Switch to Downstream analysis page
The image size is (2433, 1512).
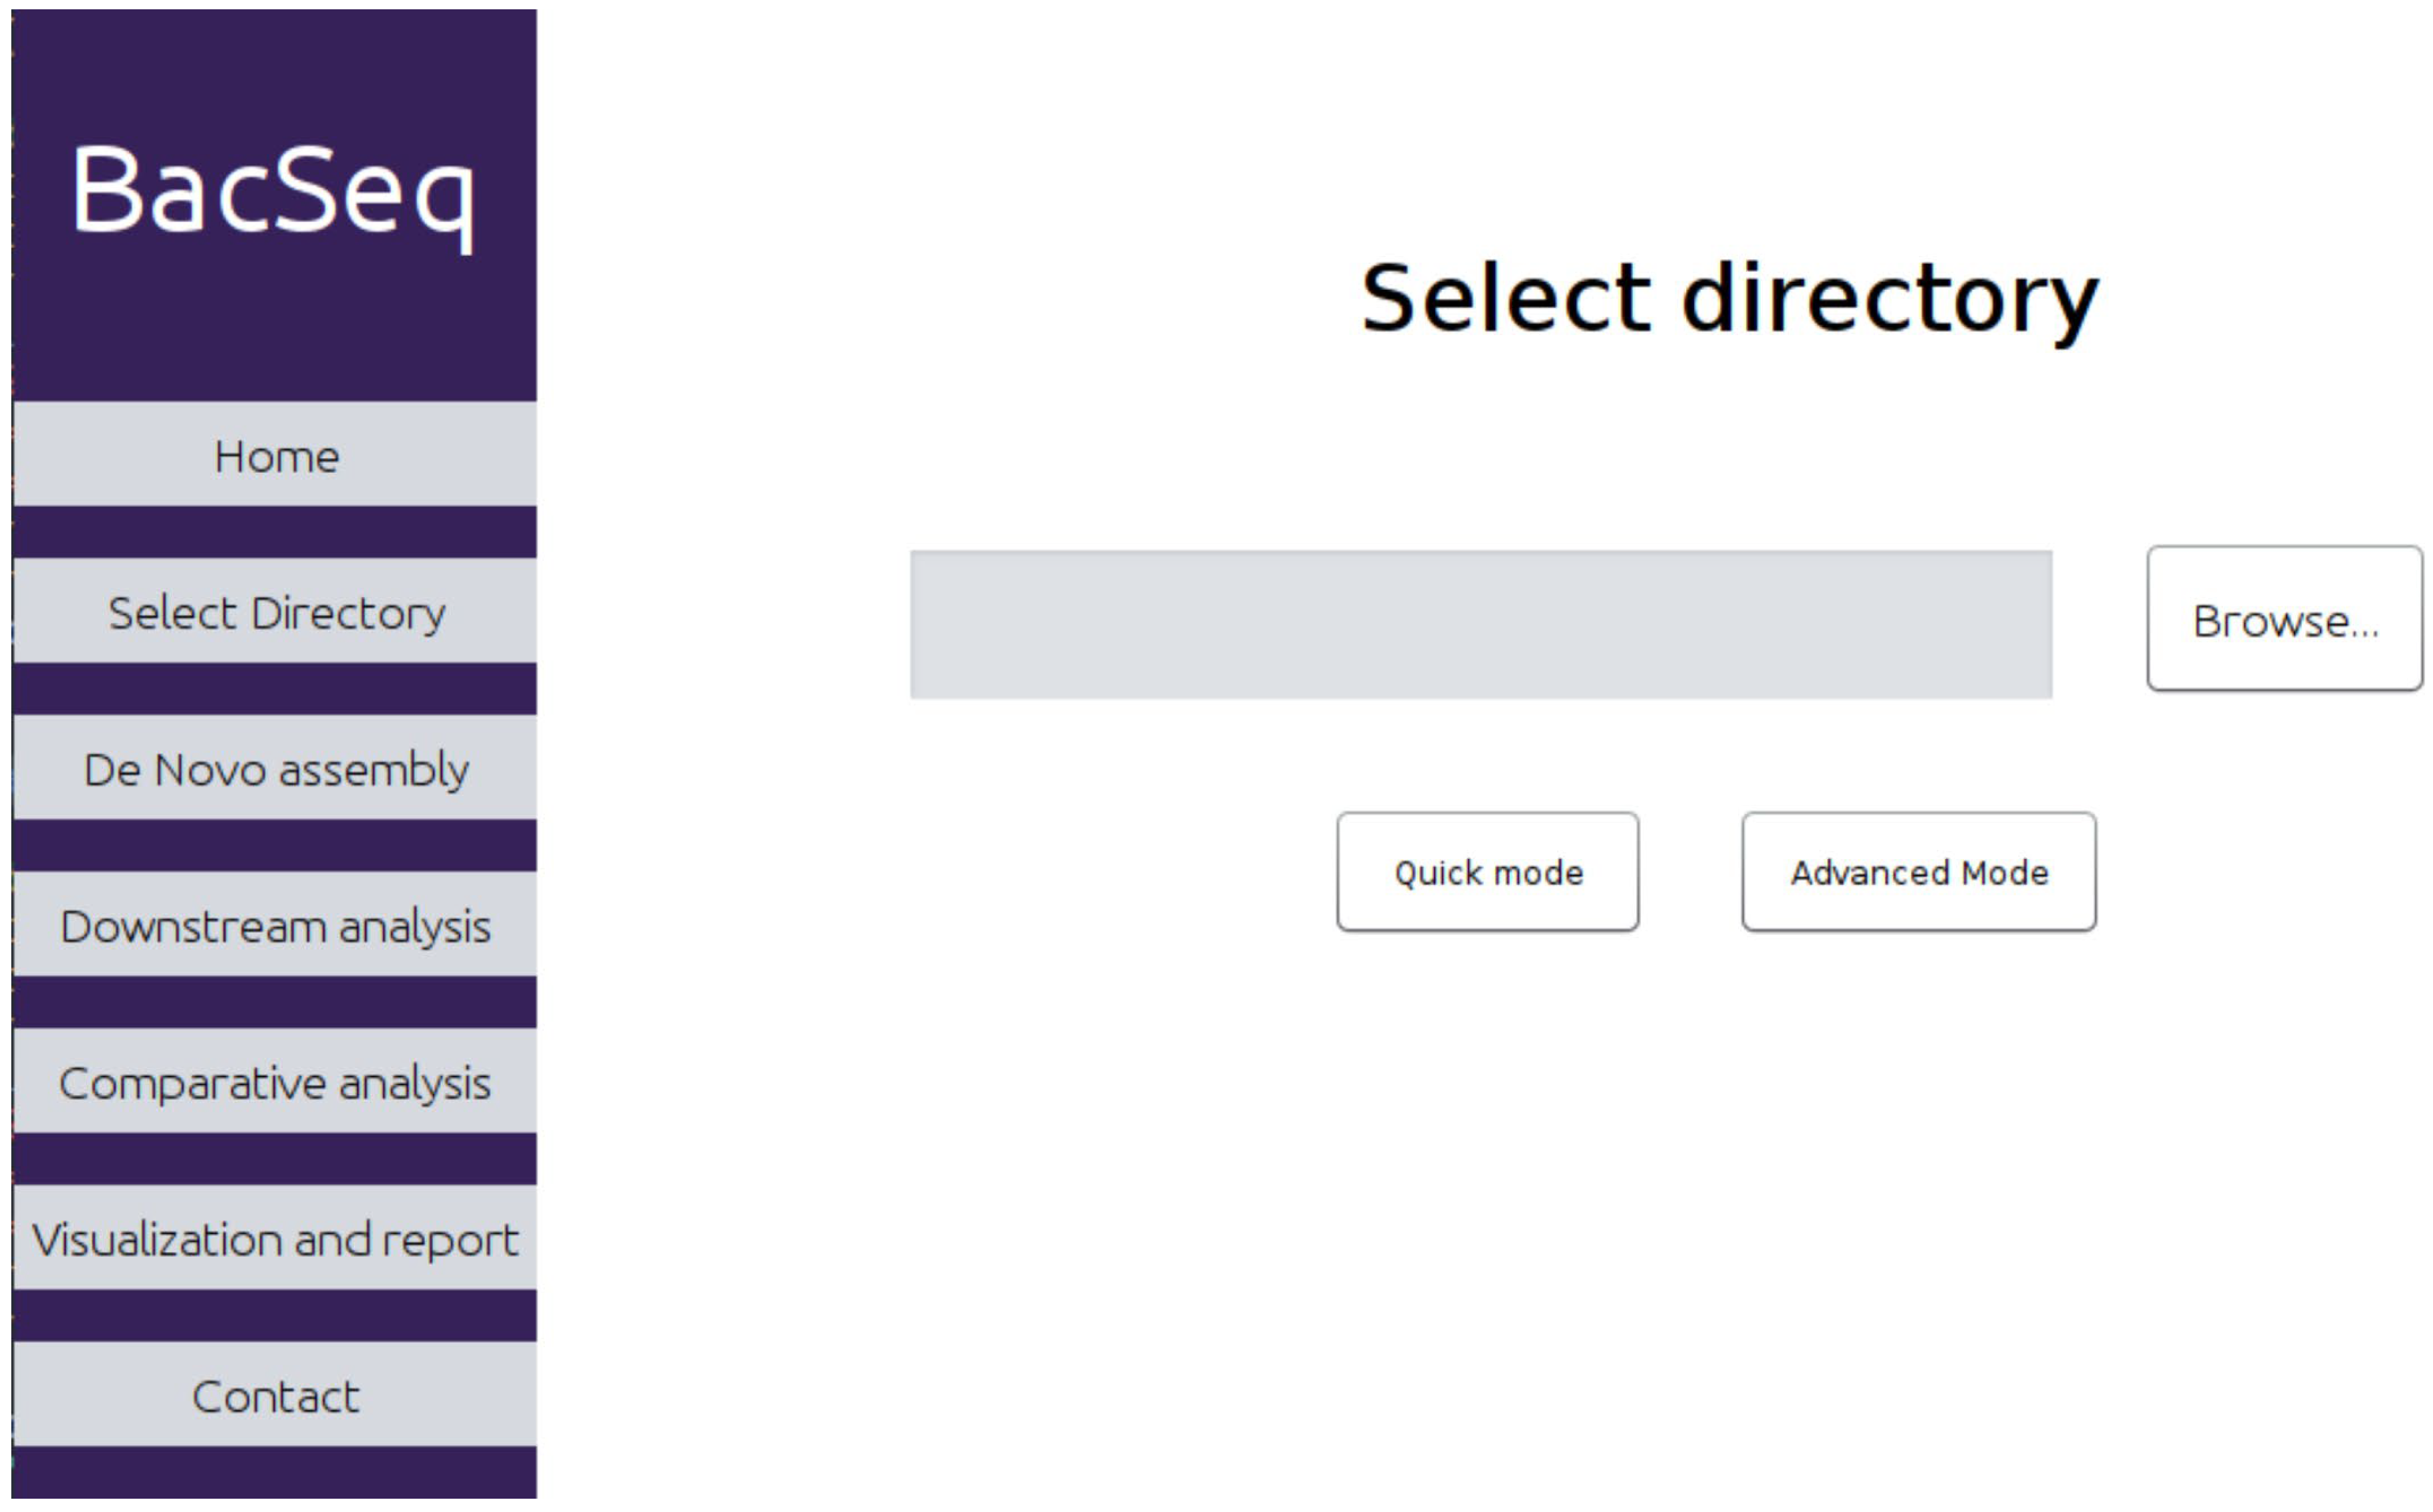coord(275,925)
